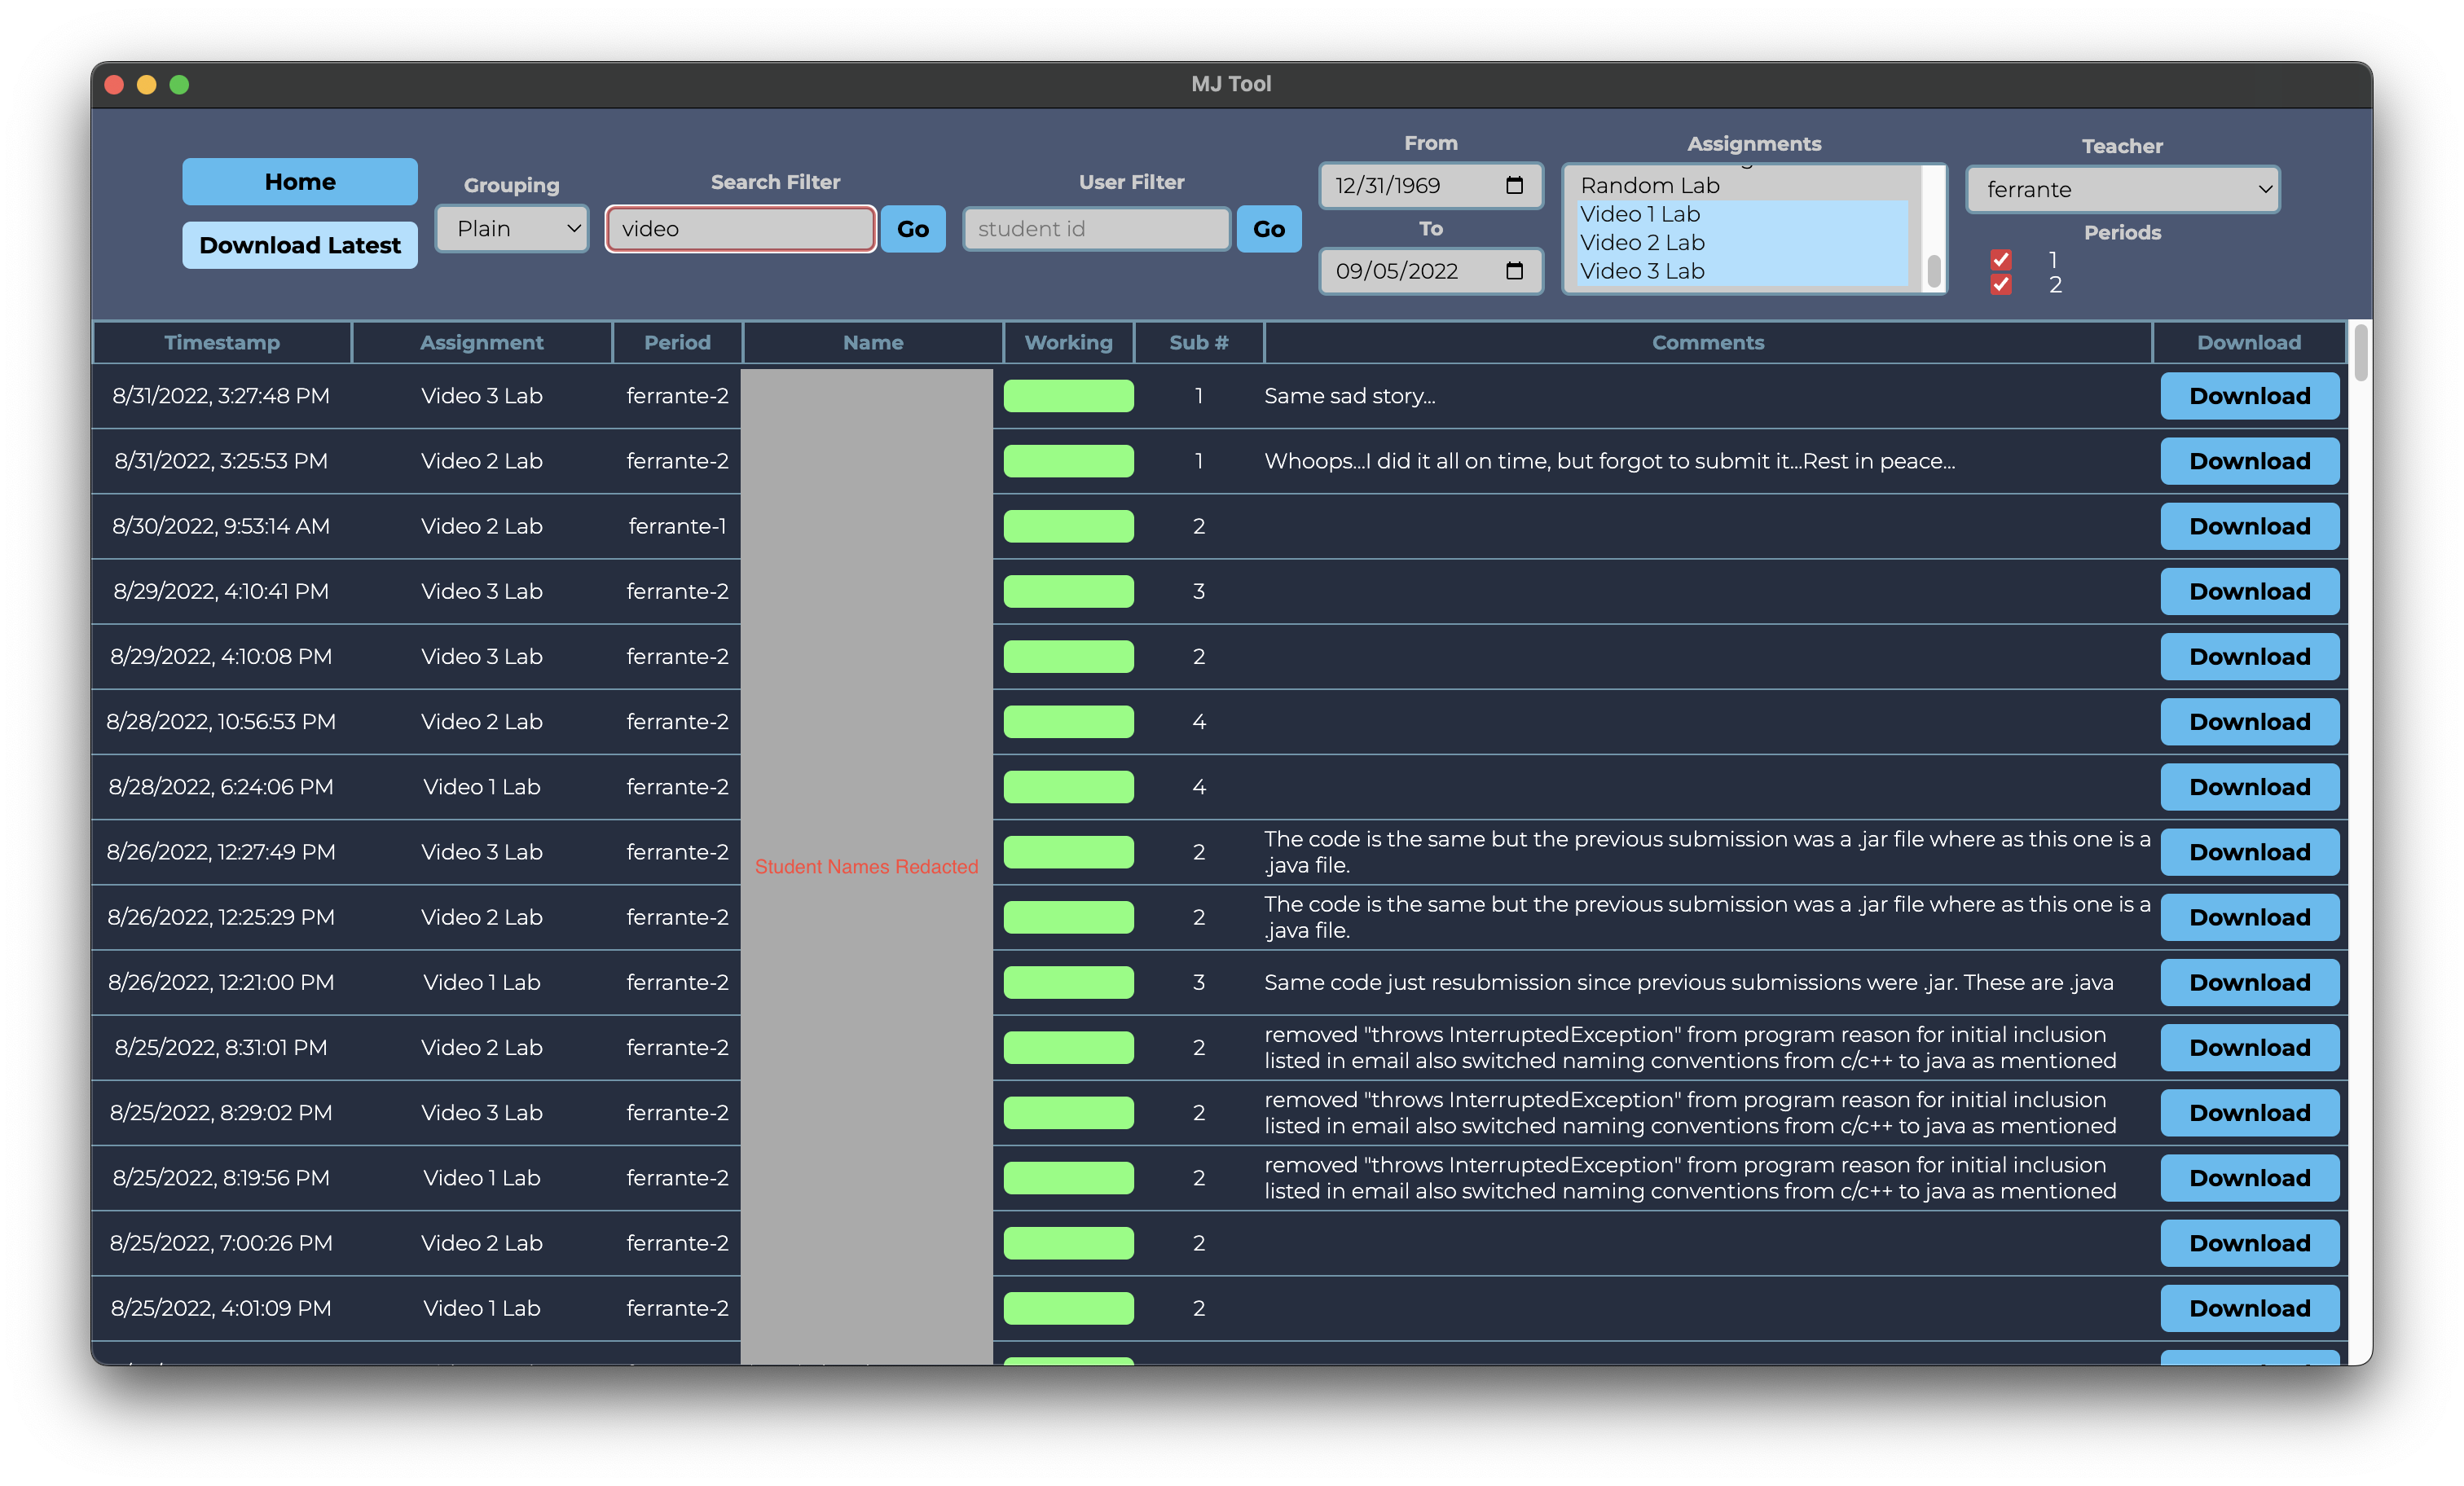Image resolution: width=2464 pixels, height=1486 pixels.
Task: Expand the Teacher dropdown showing ferrante
Action: pyautogui.click(x=2122, y=190)
